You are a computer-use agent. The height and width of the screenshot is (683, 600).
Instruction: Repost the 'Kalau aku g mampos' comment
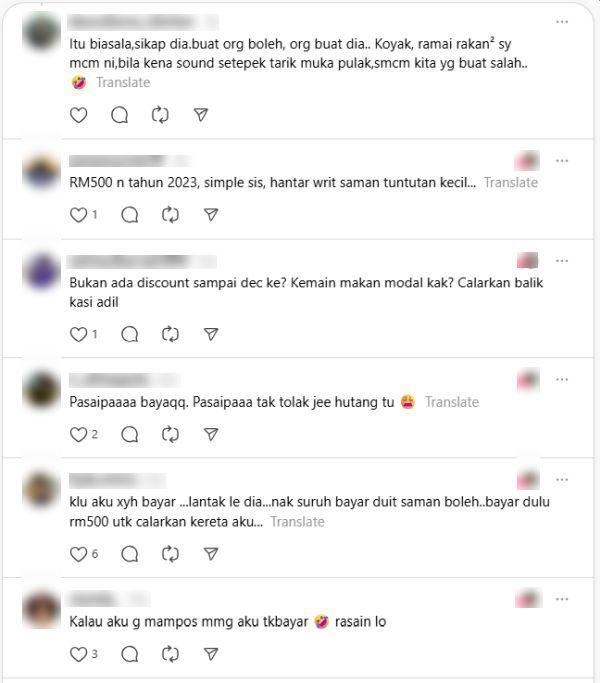(170, 654)
